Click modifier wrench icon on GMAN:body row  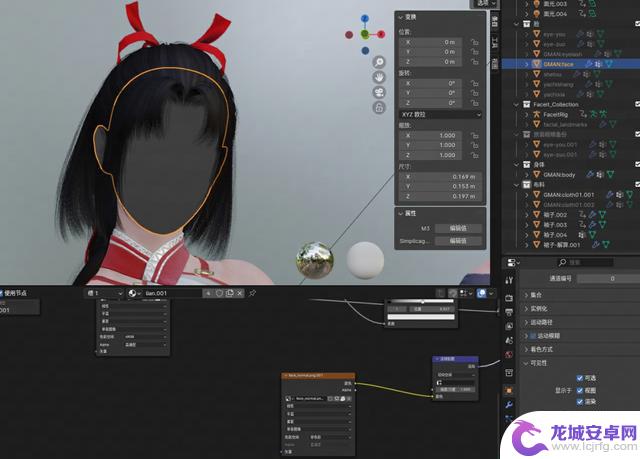pyautogui.click(x=589, y=175)
